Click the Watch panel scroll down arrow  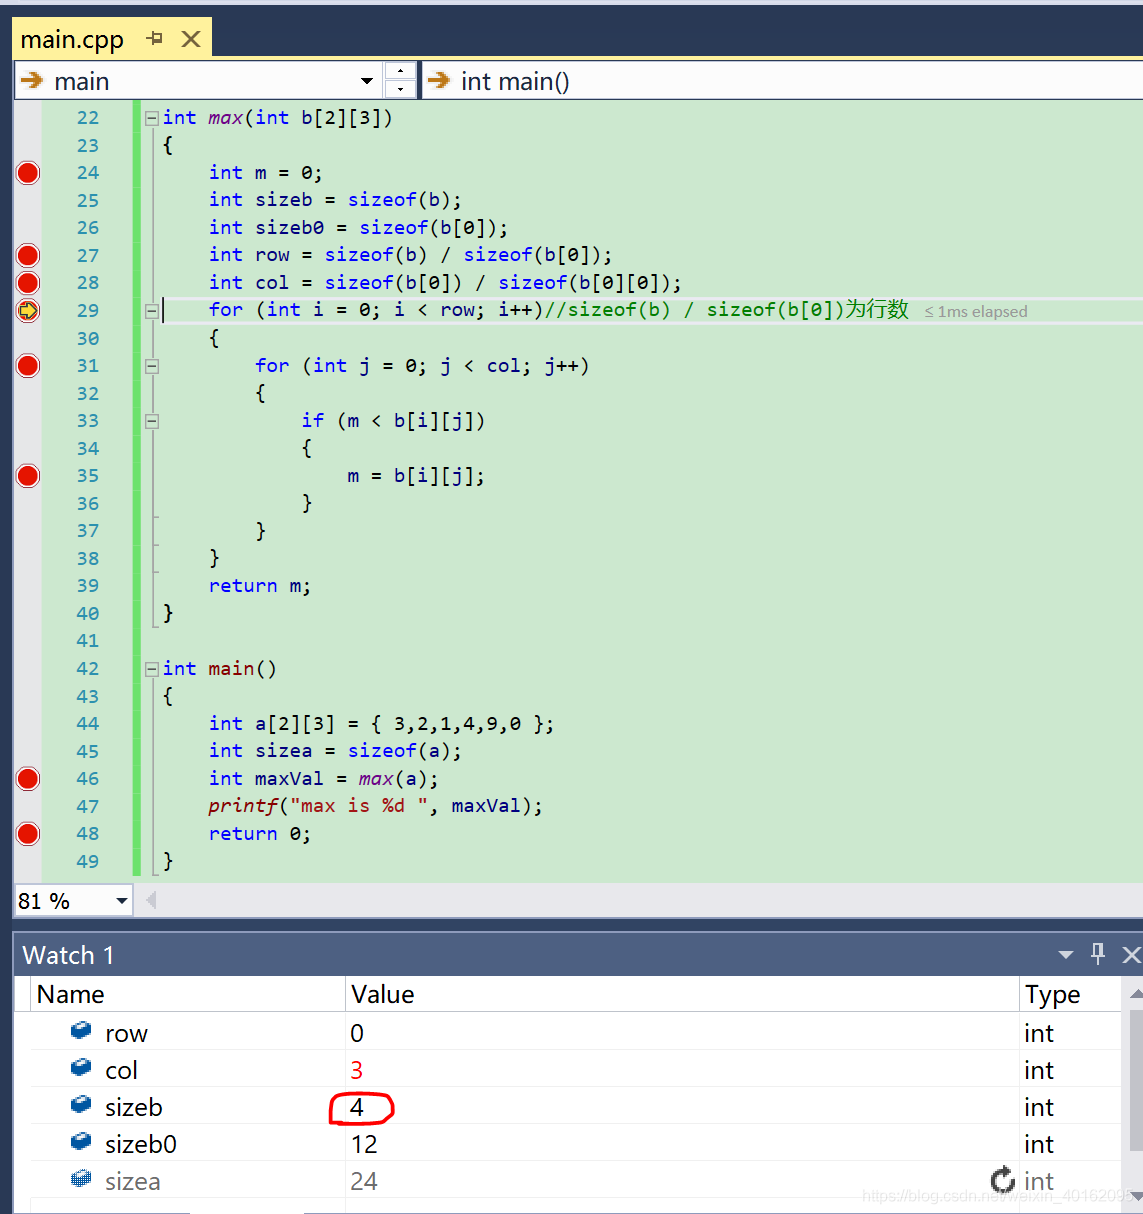(1135, 1196)
